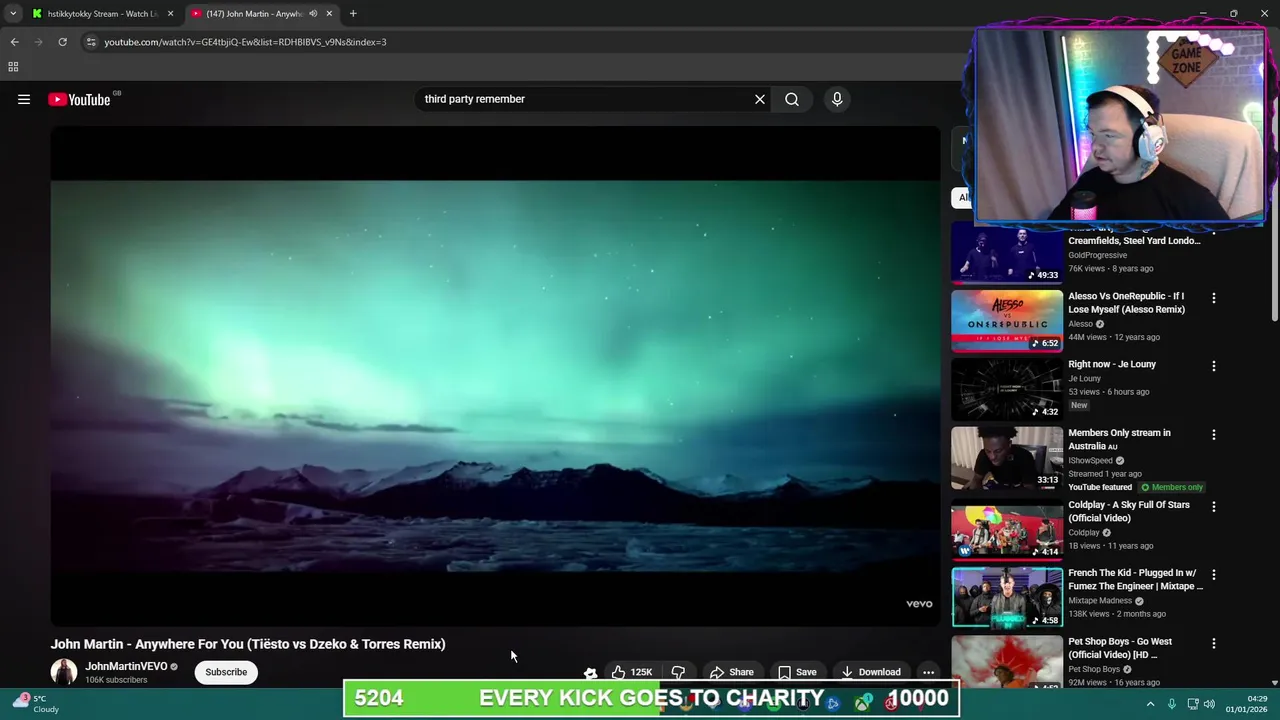Screen dimensions: 1280x720
Task: Close the hstikkytokky Stream tab
Action: [170, 14]
